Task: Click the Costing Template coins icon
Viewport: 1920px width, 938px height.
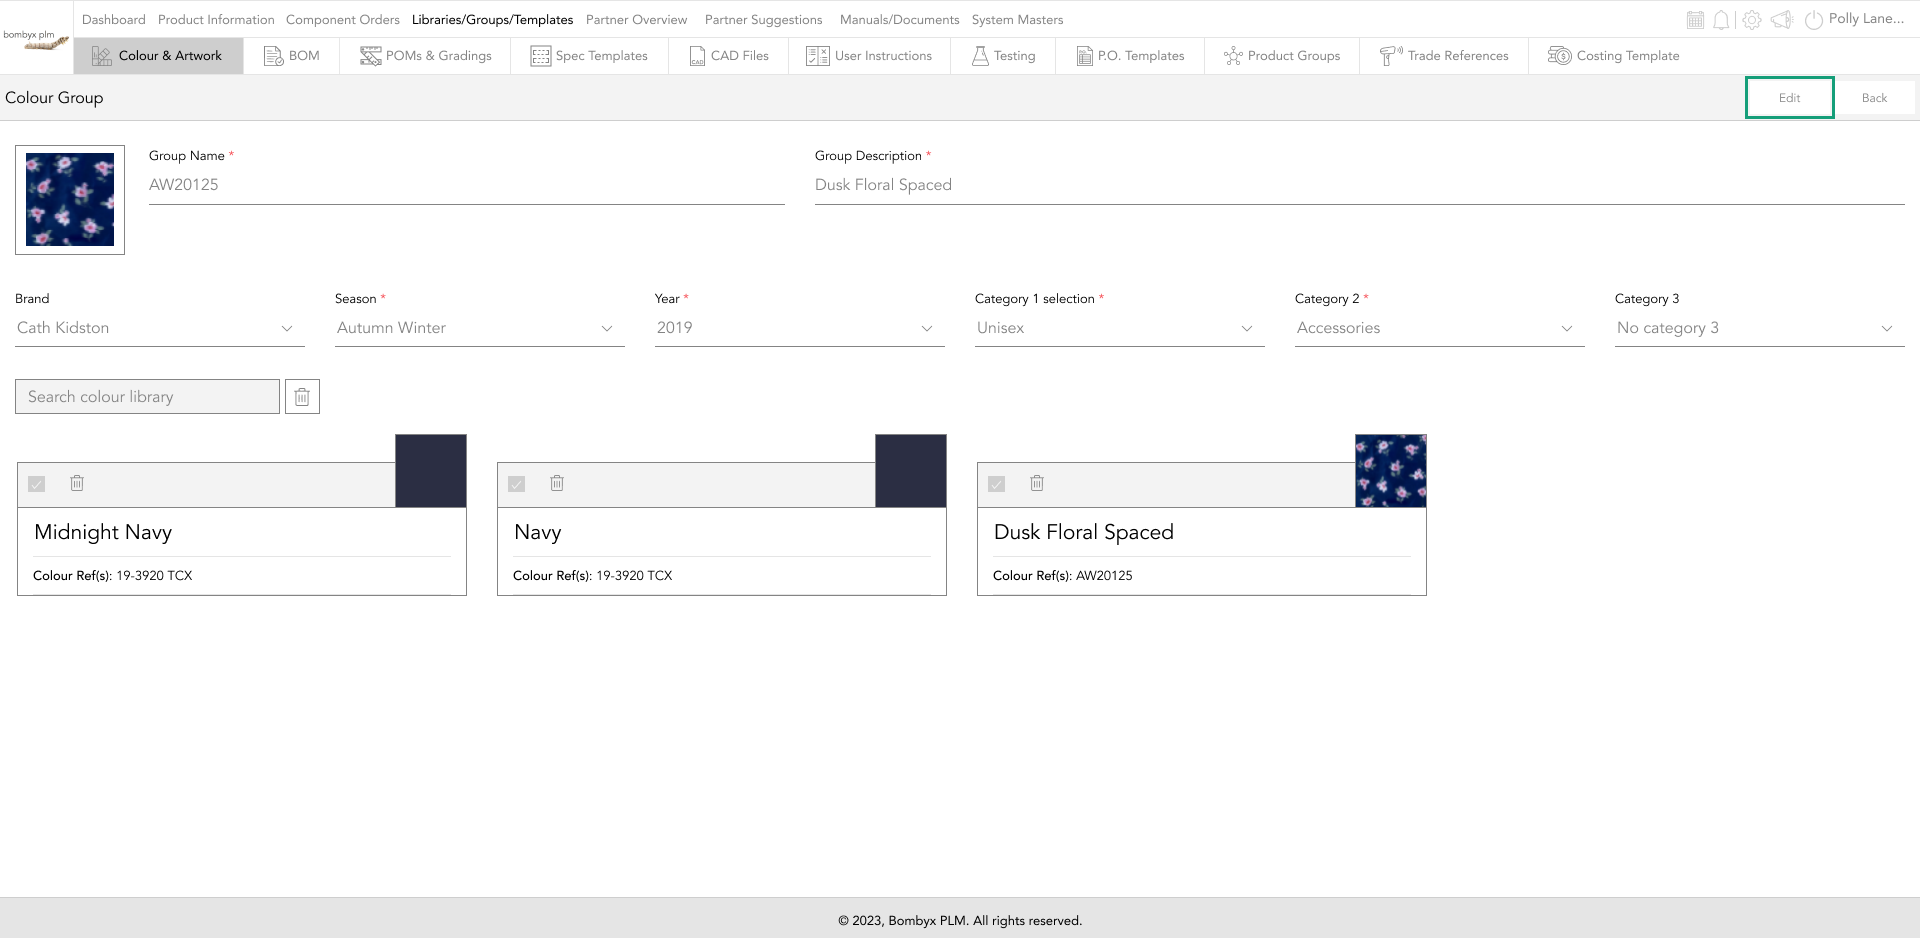Action: (x=1560, y=56)
